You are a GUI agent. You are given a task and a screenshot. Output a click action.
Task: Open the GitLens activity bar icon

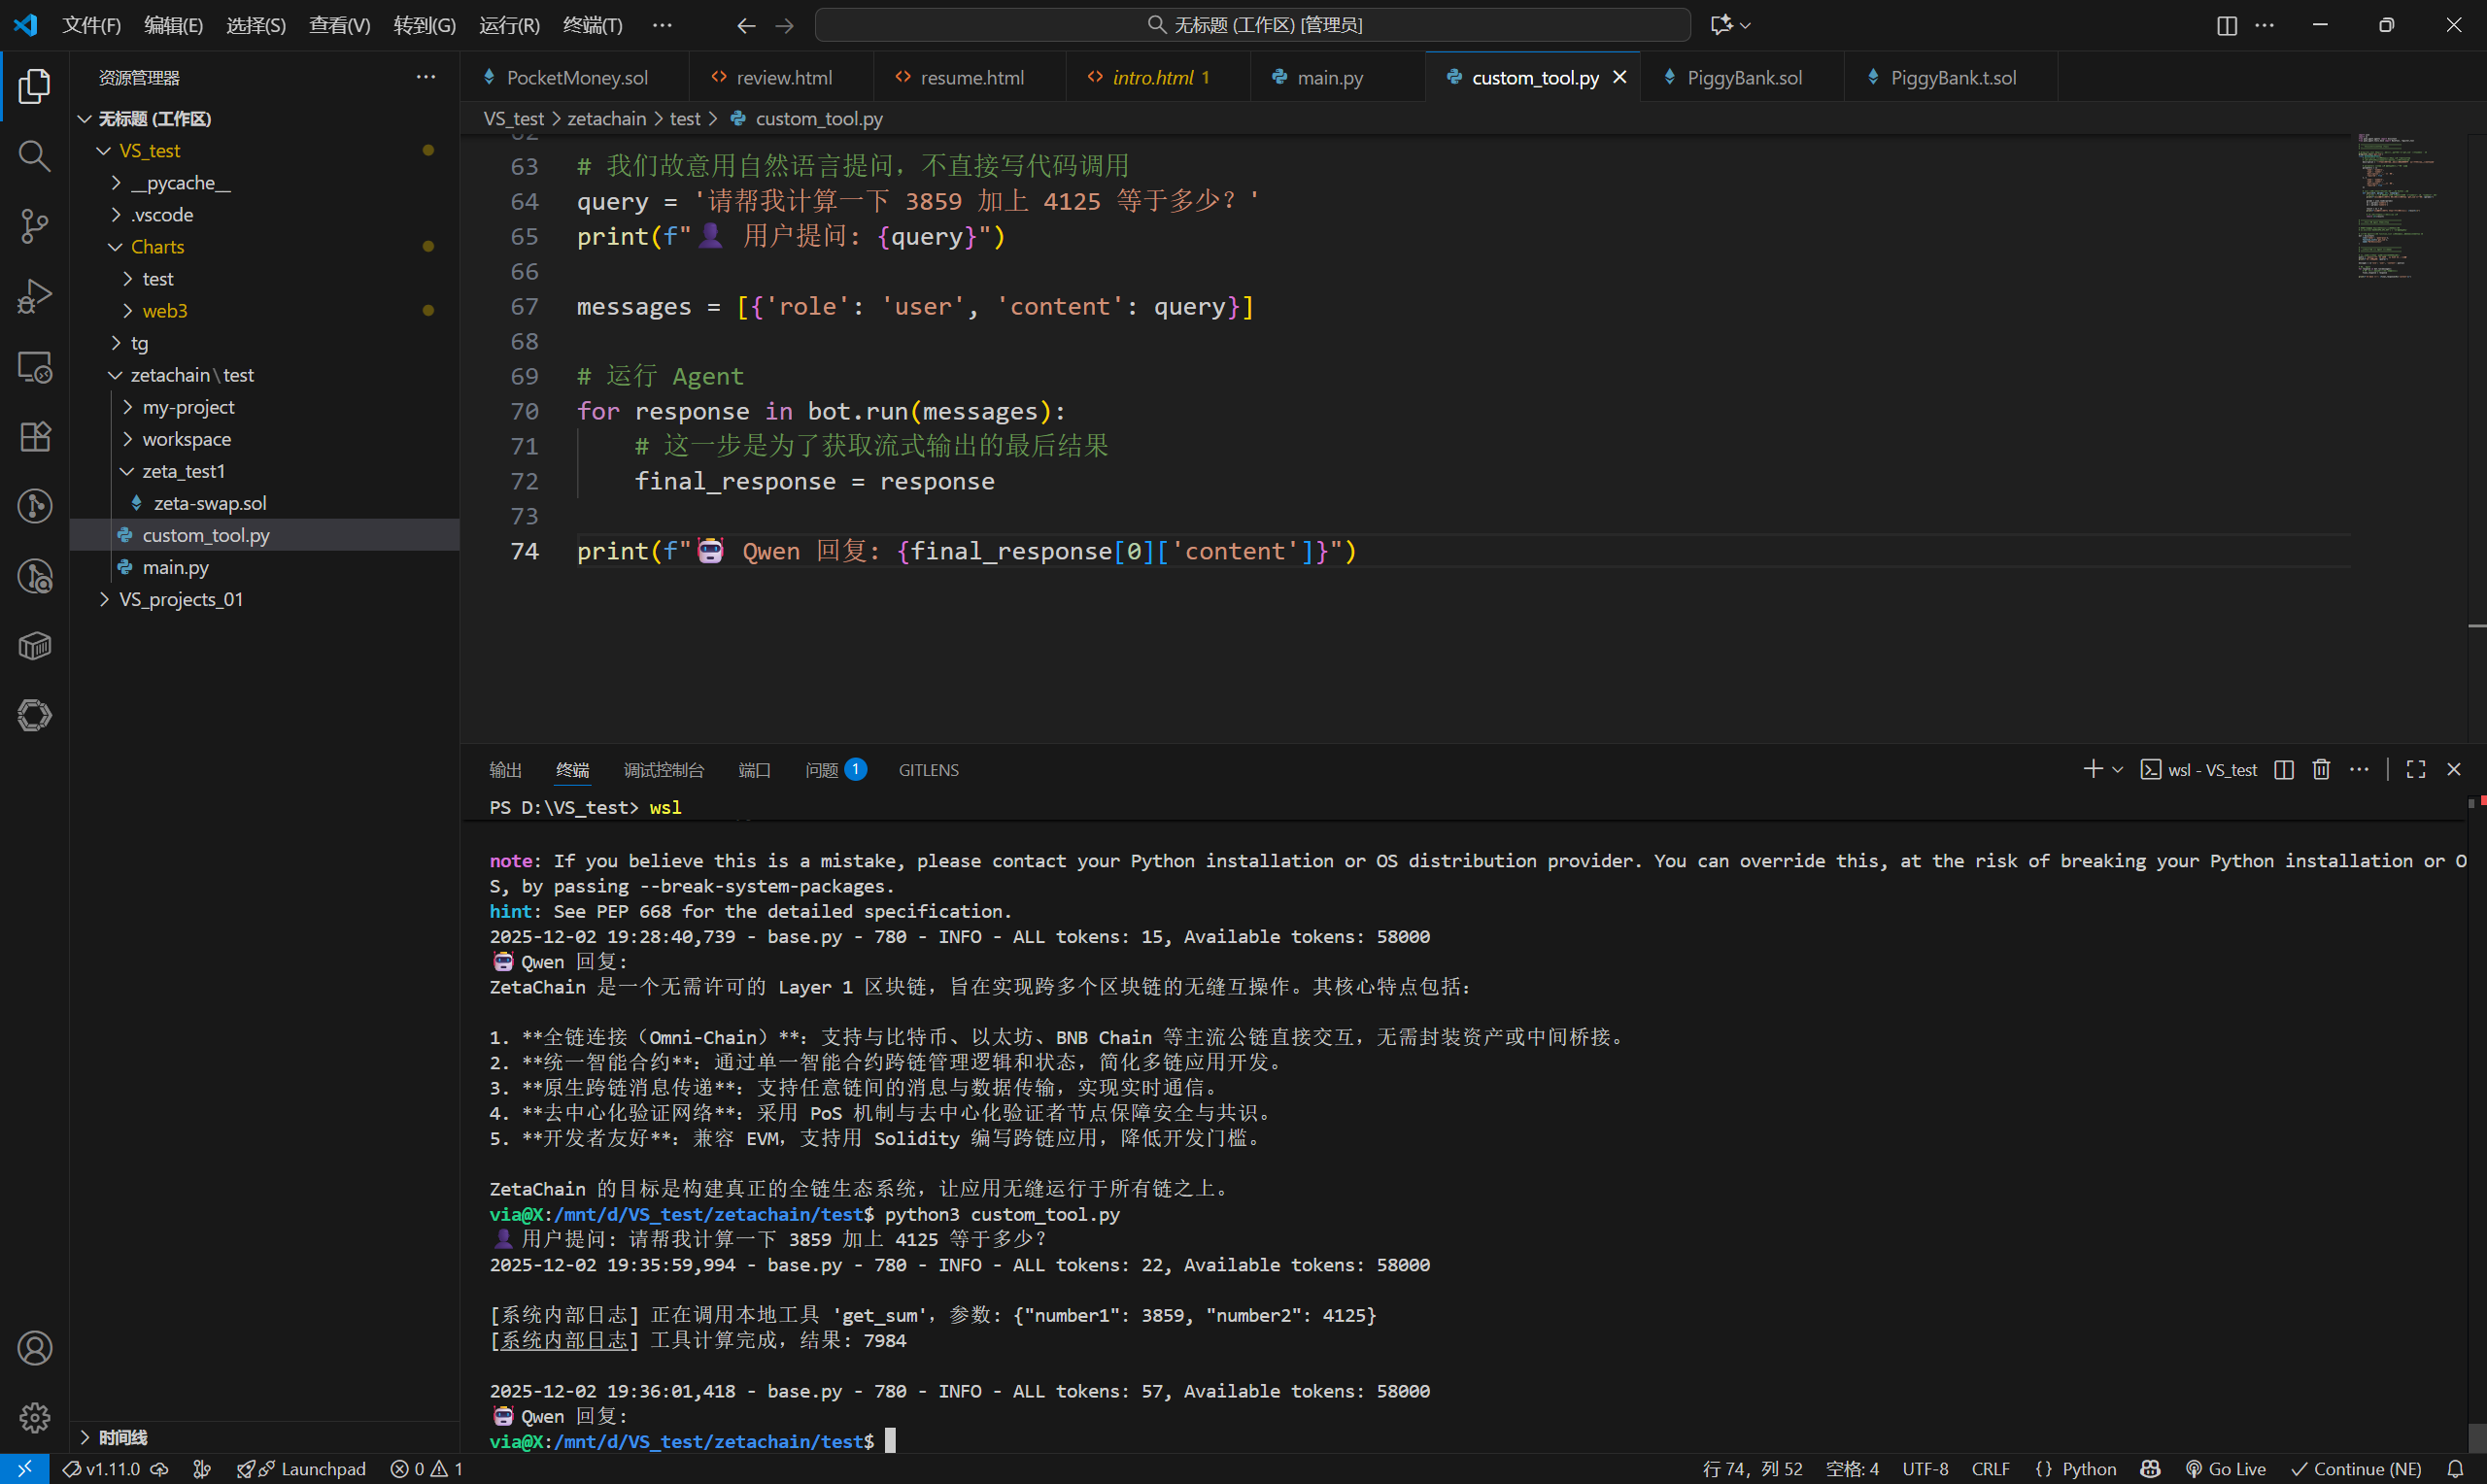tap(34, 506)
